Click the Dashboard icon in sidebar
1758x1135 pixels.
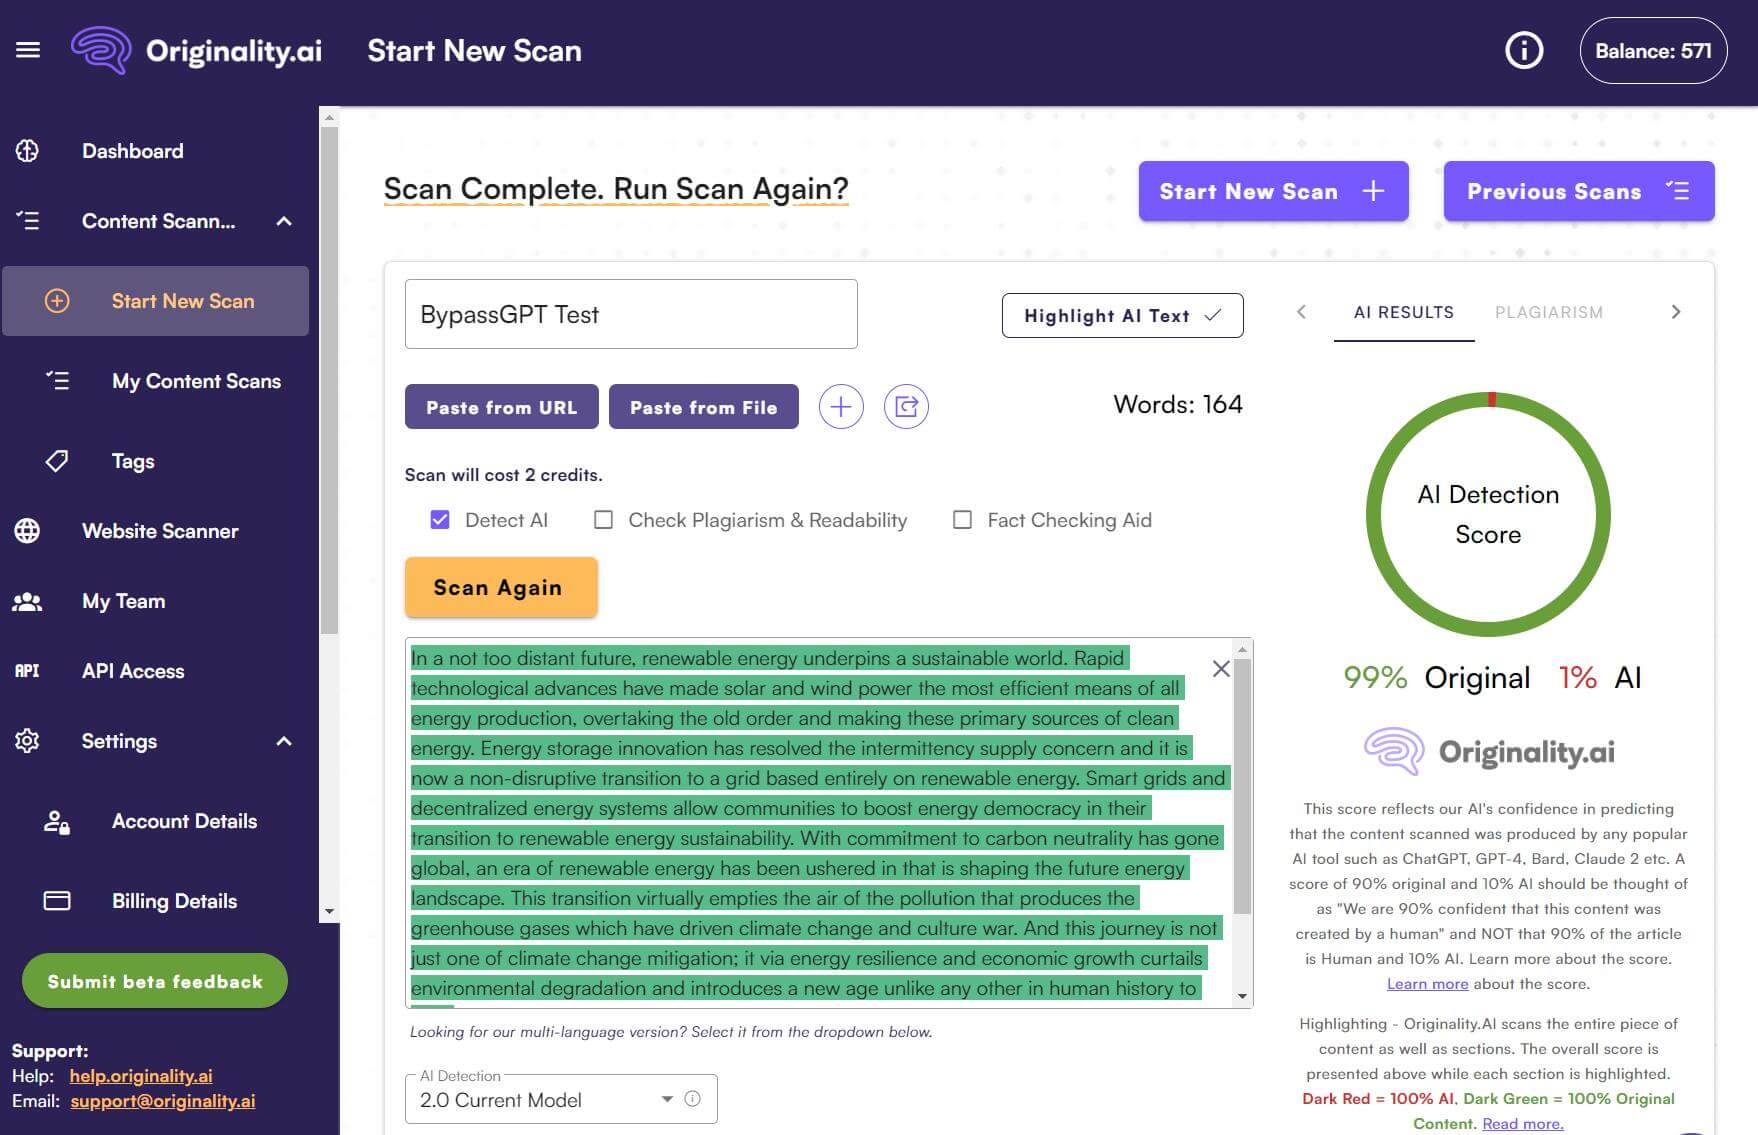coord(27,151)
